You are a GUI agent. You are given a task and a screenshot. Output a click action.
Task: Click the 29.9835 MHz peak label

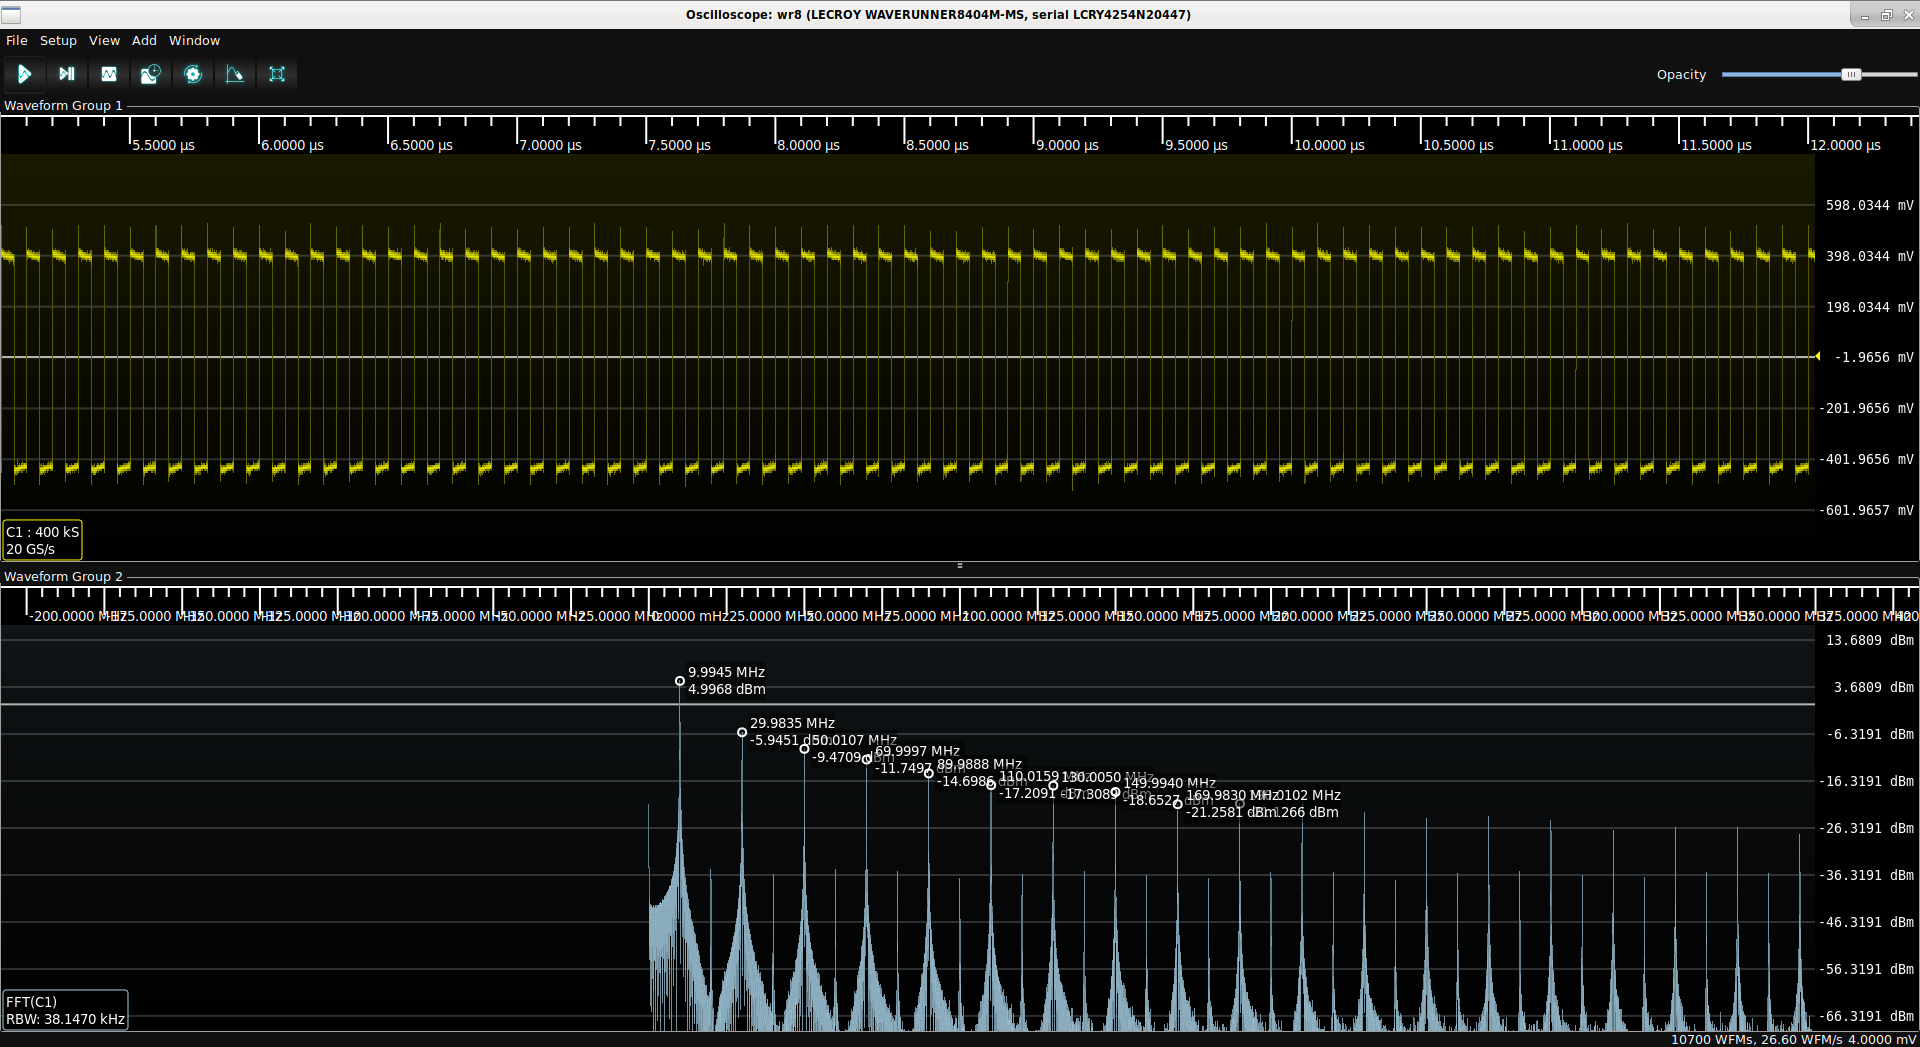pos(792,724)
